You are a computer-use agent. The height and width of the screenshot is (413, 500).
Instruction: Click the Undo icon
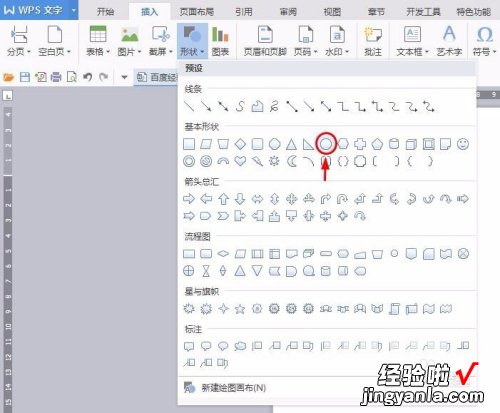(87, 77)
